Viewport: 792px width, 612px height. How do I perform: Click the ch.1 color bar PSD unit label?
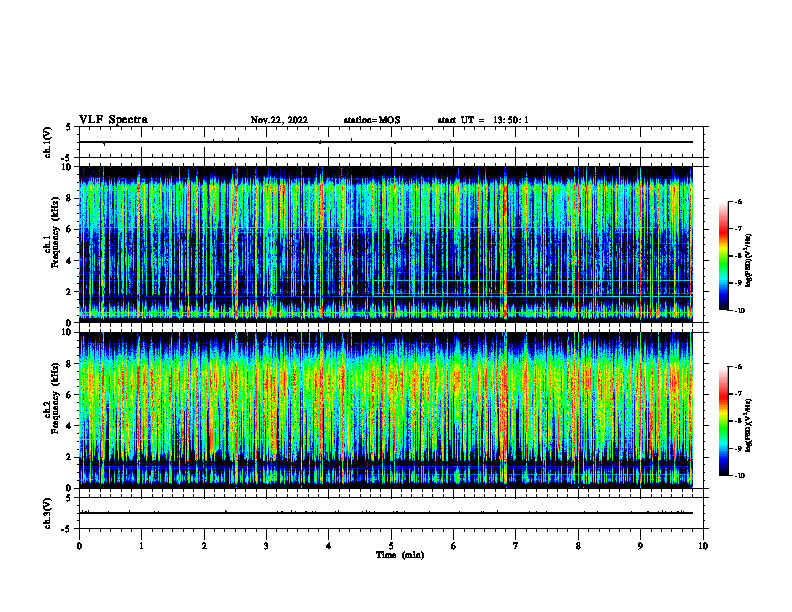(x=749, y=261)
